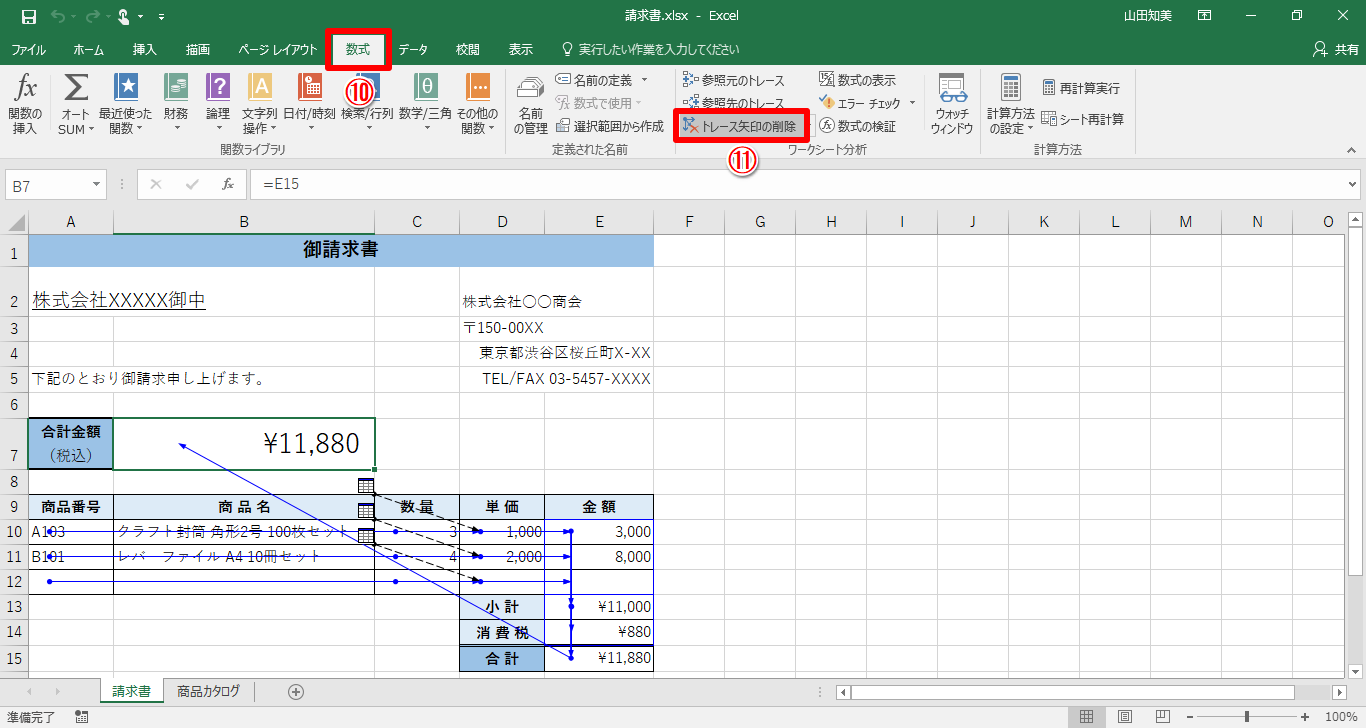Click the fx icon in the formula bar
The image size is (1366, 728).
coord(228,184)
